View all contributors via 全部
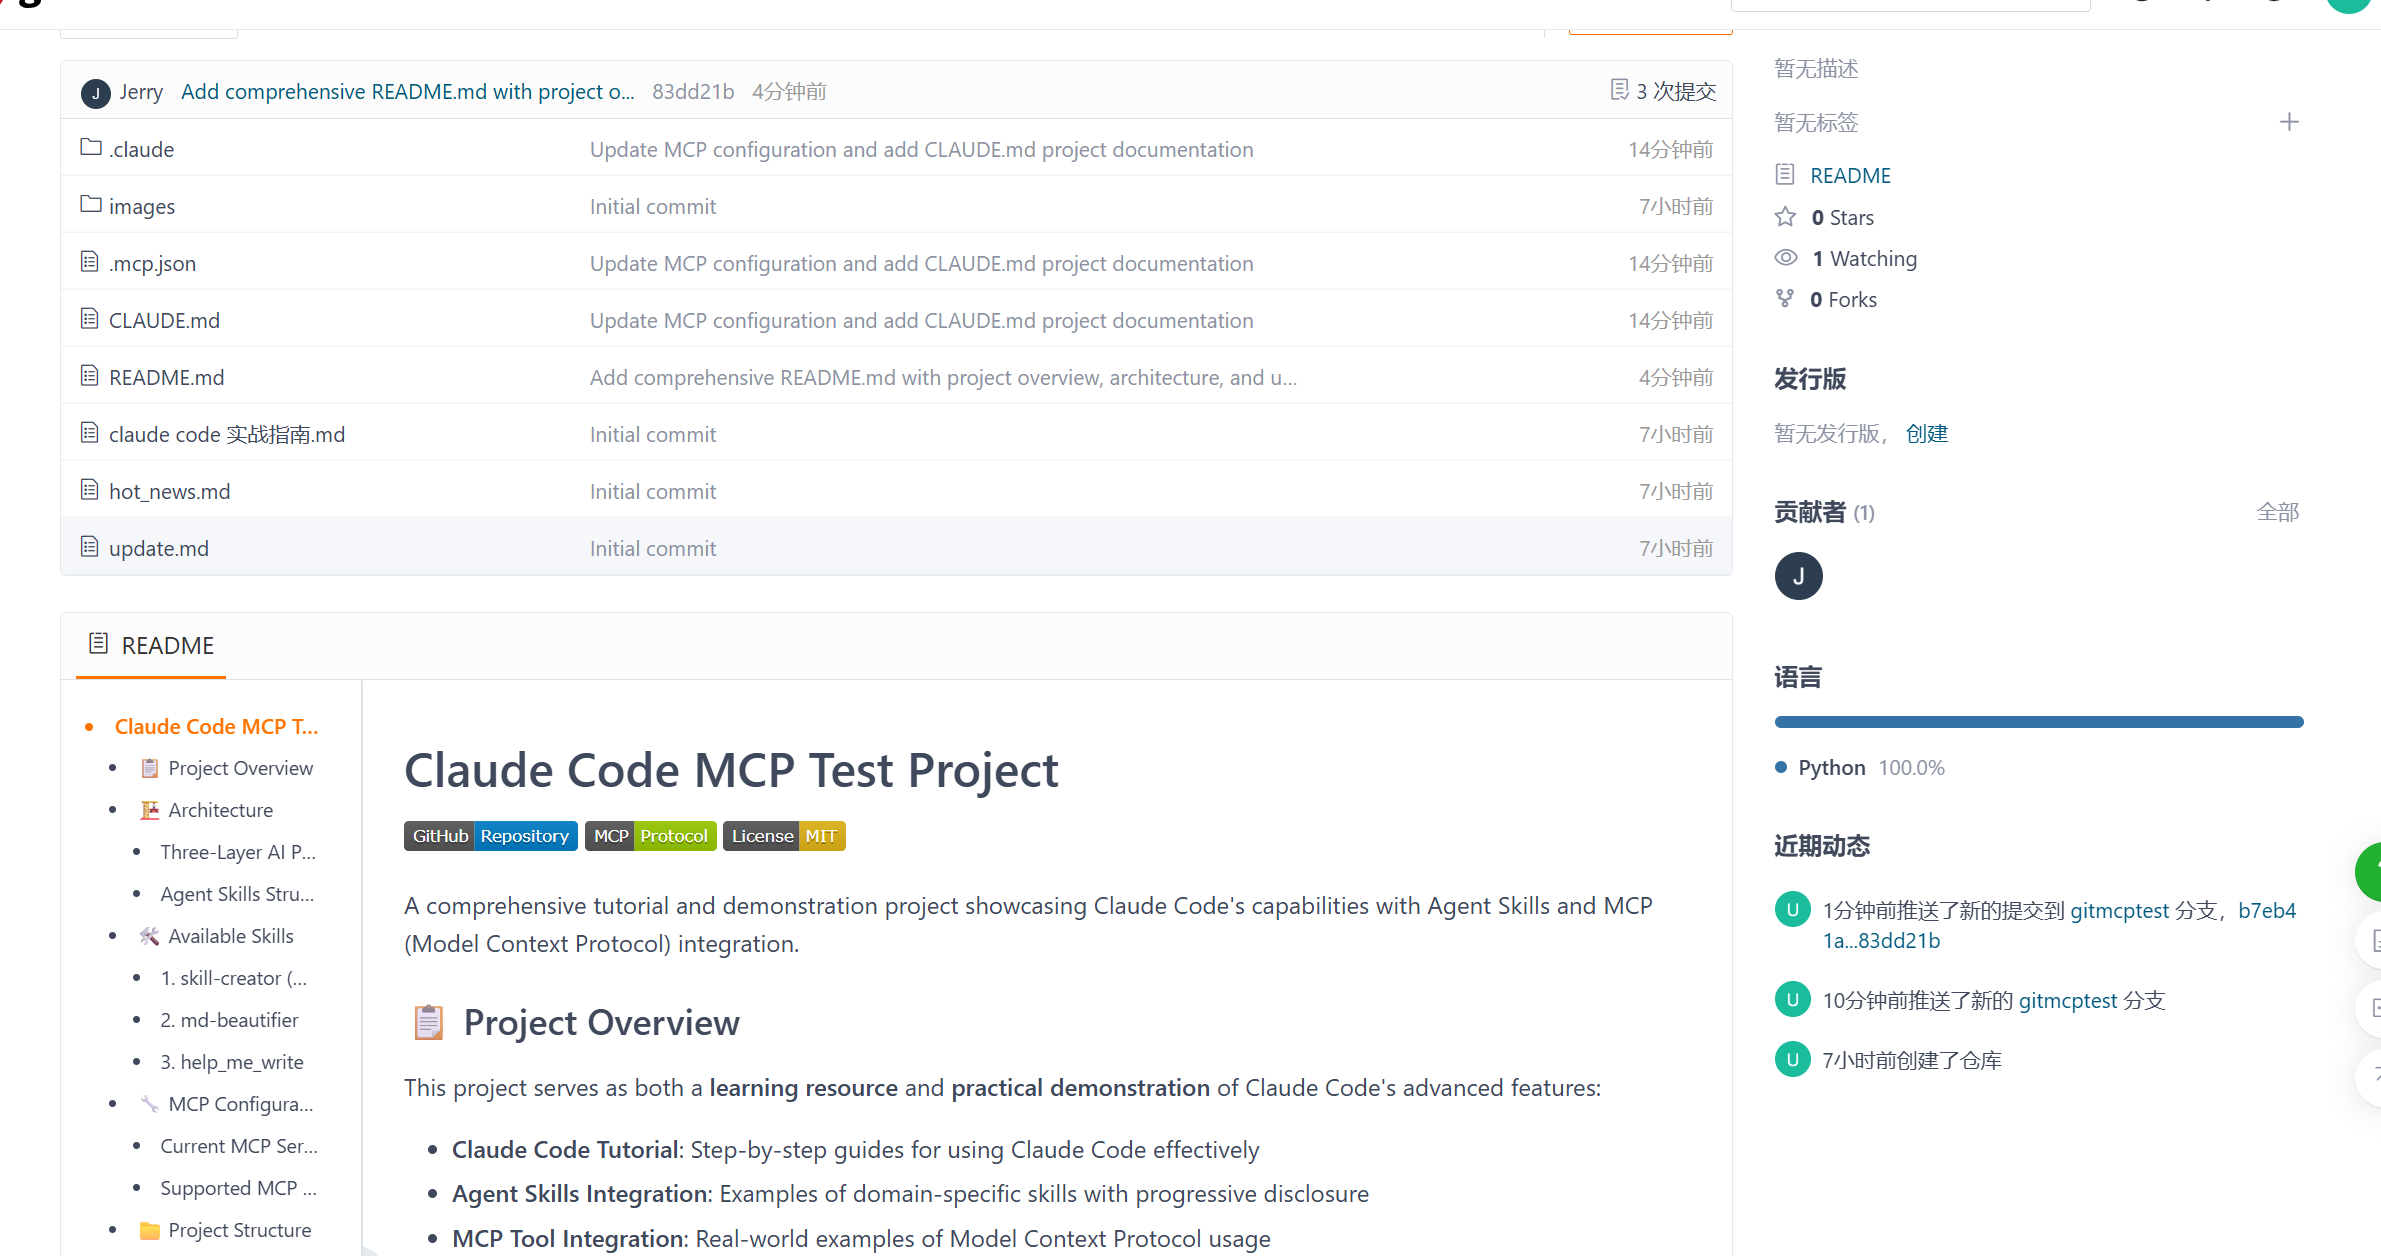The width and height of the screenshot is (2381, 1256). (2277, 512)
